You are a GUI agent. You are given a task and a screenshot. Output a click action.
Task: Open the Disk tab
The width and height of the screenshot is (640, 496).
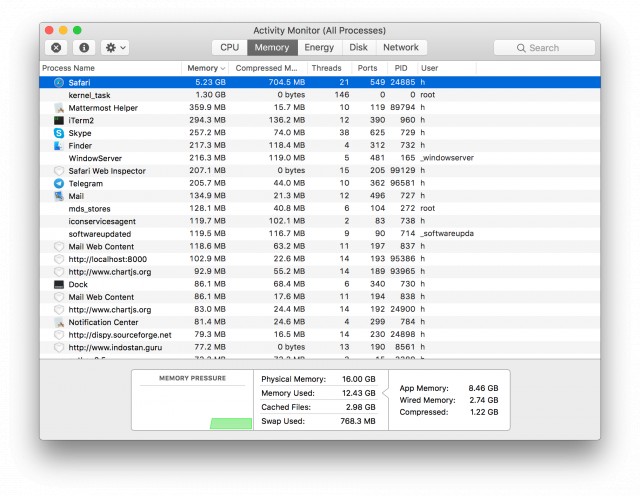click(358, 47)
